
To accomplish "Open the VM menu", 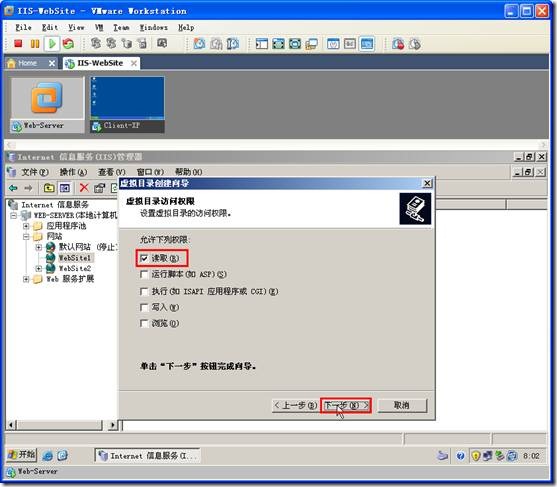I will pos(99,27).
